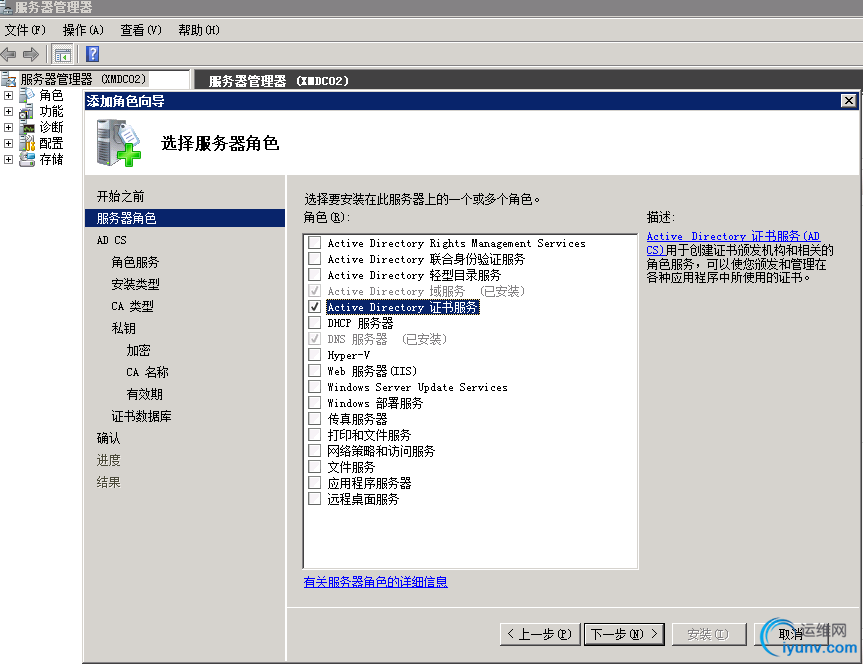Check 网络策略和访问服务 checkbox

coord(314,450)
